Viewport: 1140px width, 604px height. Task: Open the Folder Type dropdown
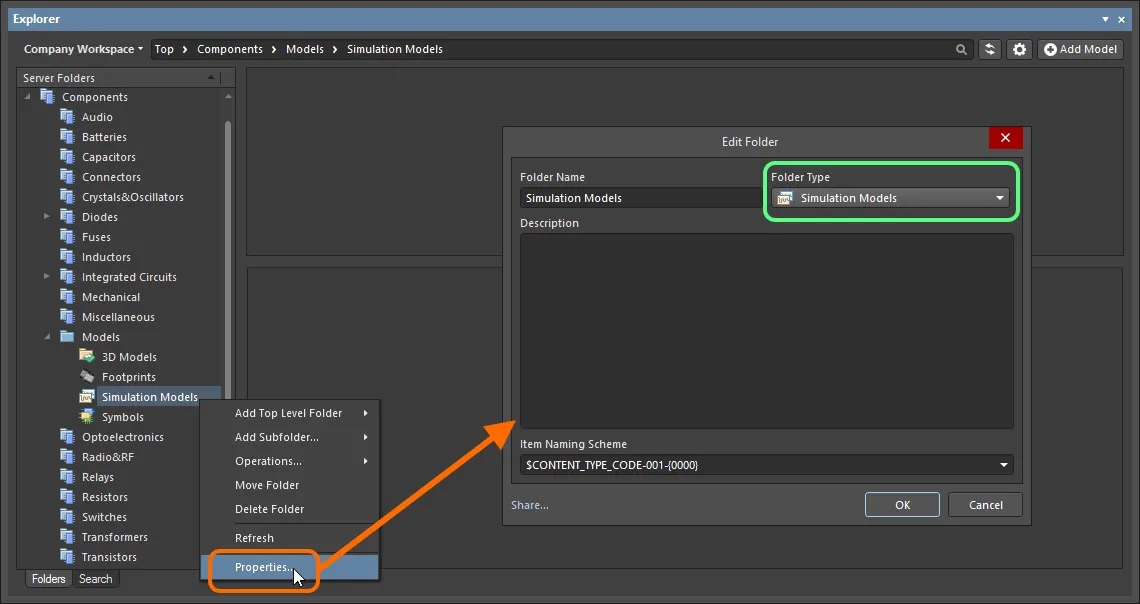pyautogui.click(x=890, y=198)
